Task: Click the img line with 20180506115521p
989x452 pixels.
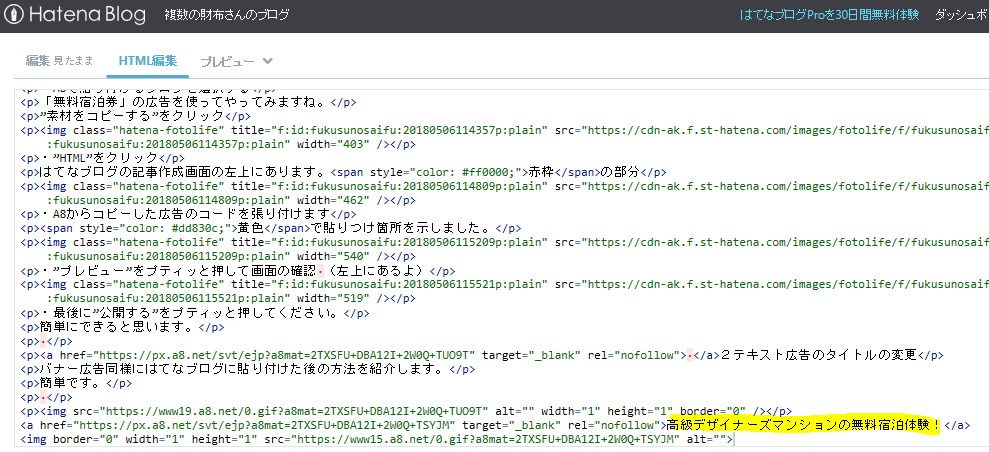Action: tap(505, 285)
